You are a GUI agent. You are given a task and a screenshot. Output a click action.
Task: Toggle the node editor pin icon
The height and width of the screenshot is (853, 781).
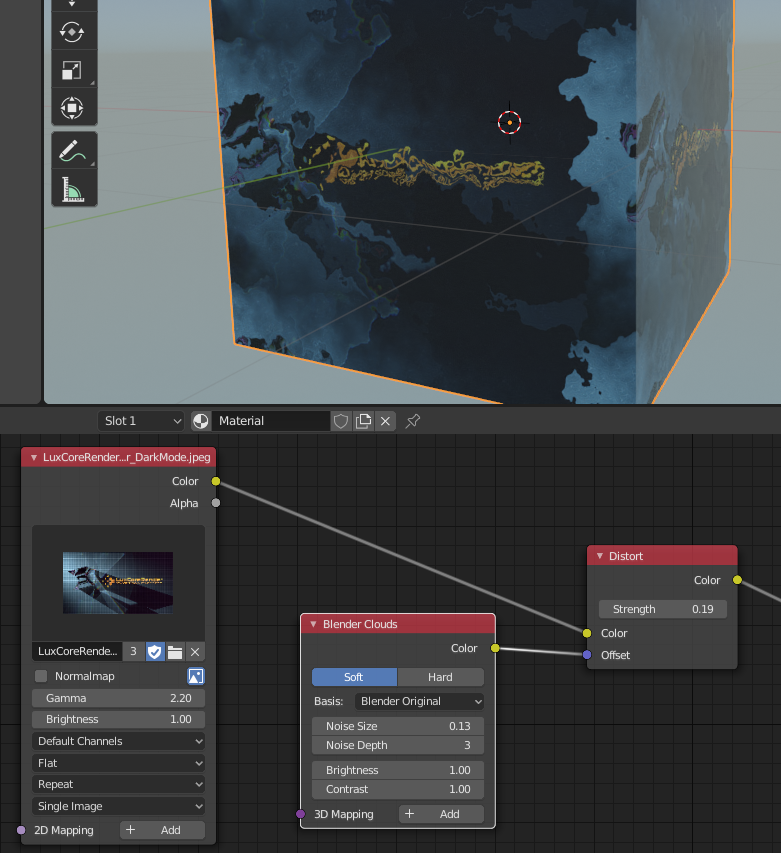pos(413,421)
